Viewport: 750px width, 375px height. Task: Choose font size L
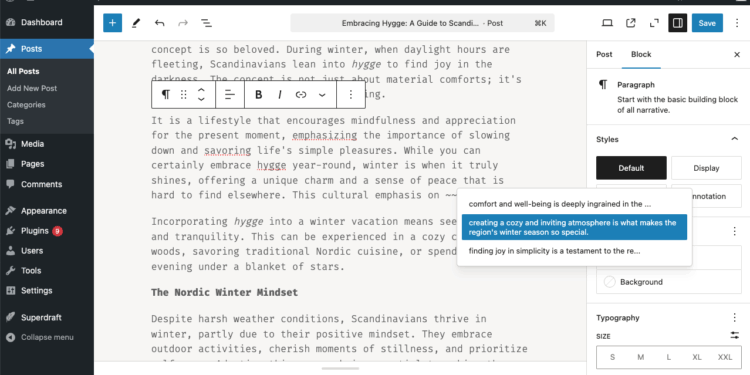point(669,357)
